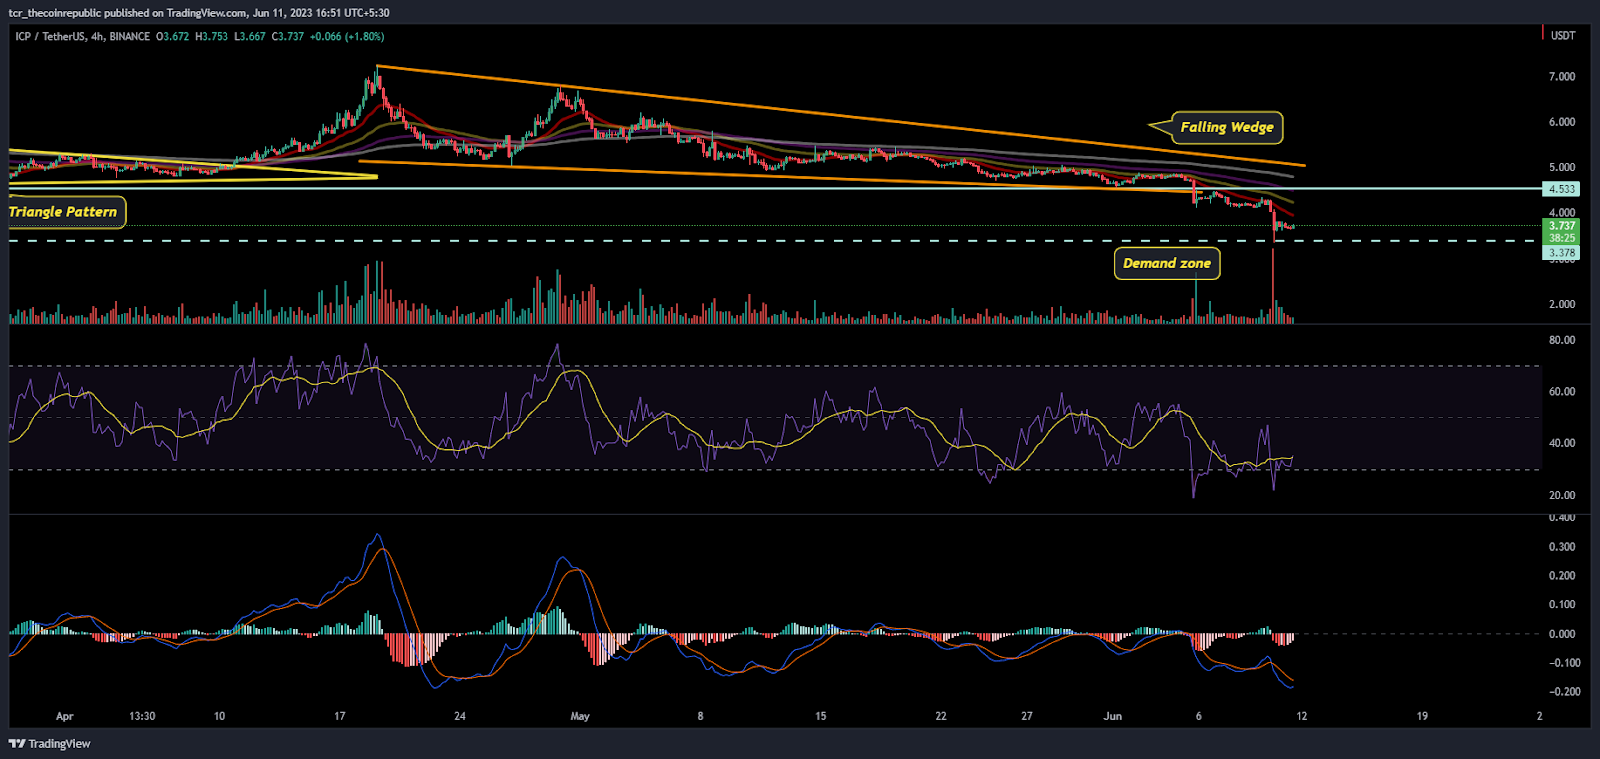The height and width of the screenshot is (759, 1600).
Task: Click the 38:25 candle countdown label
Action: [x=1562, y=238]
